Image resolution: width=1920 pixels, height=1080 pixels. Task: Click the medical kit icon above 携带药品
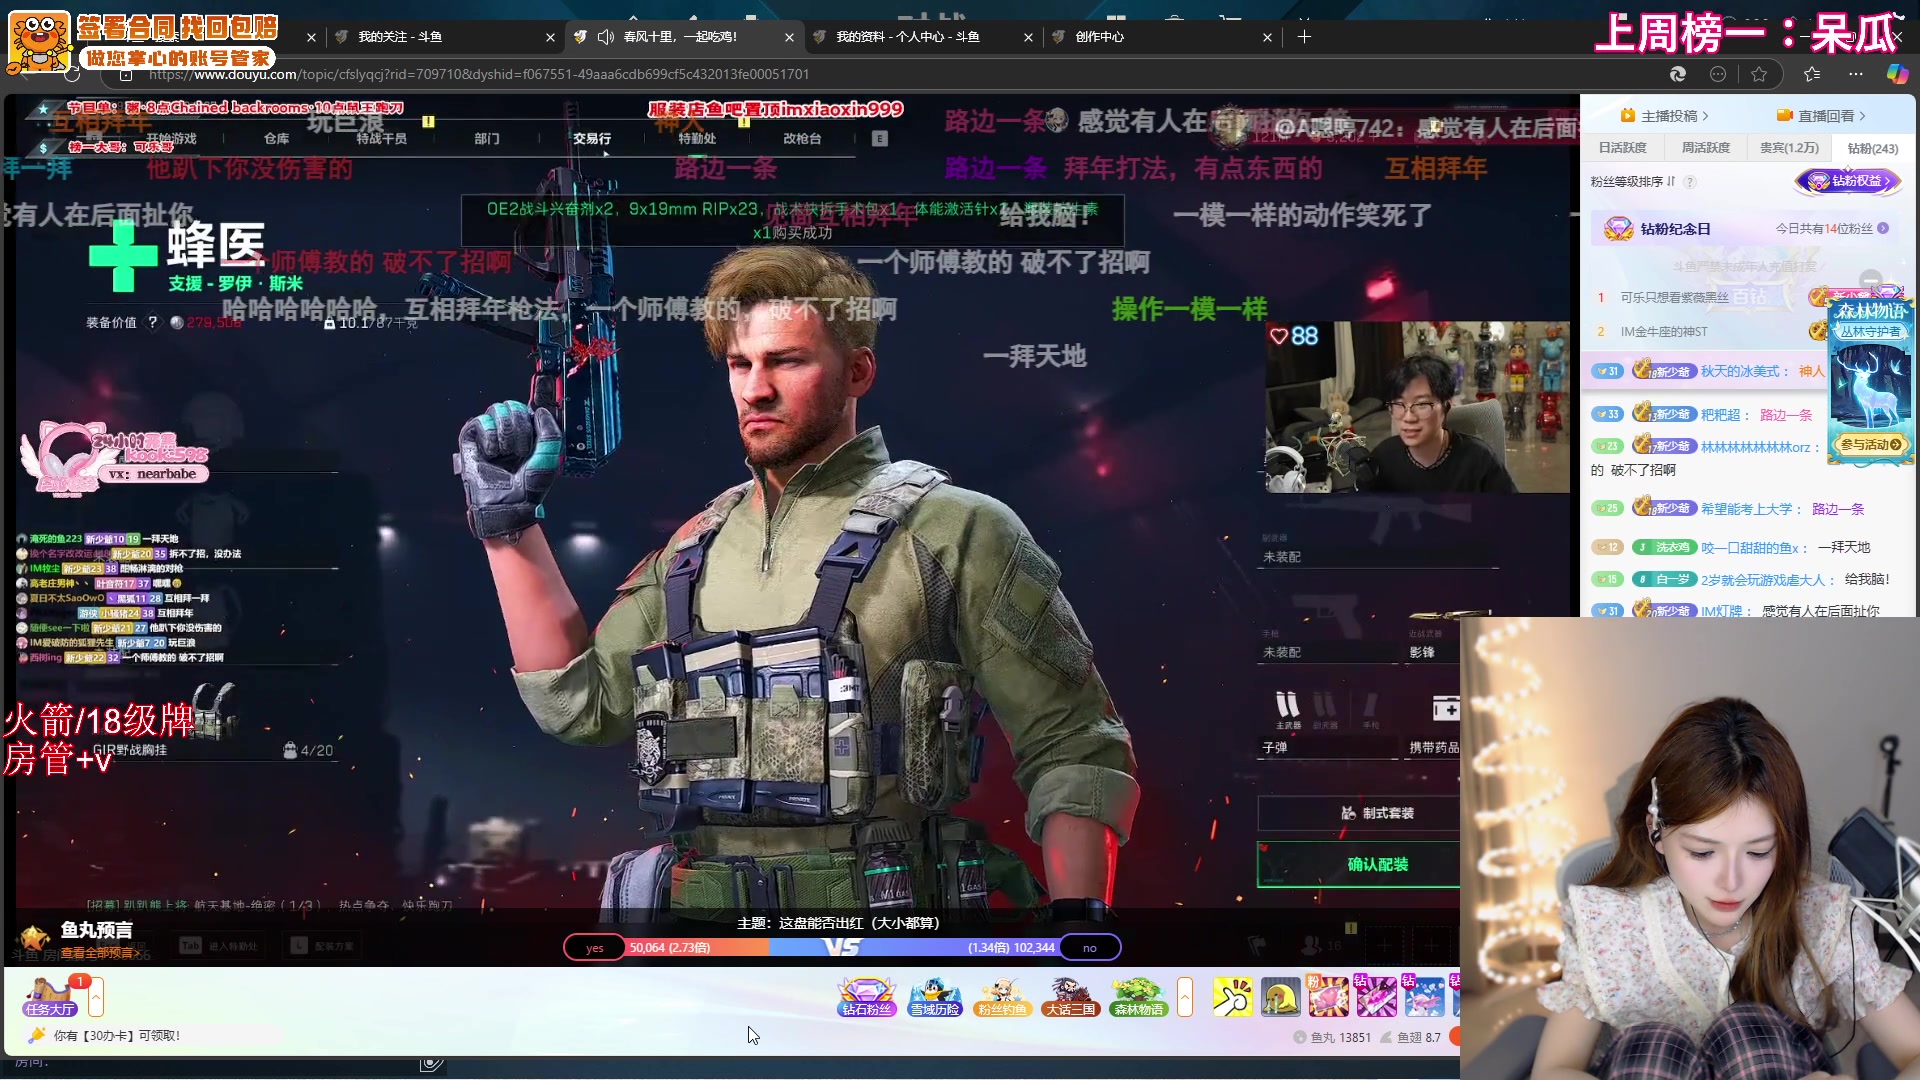pyautogui.click(x=1445, y=708)
